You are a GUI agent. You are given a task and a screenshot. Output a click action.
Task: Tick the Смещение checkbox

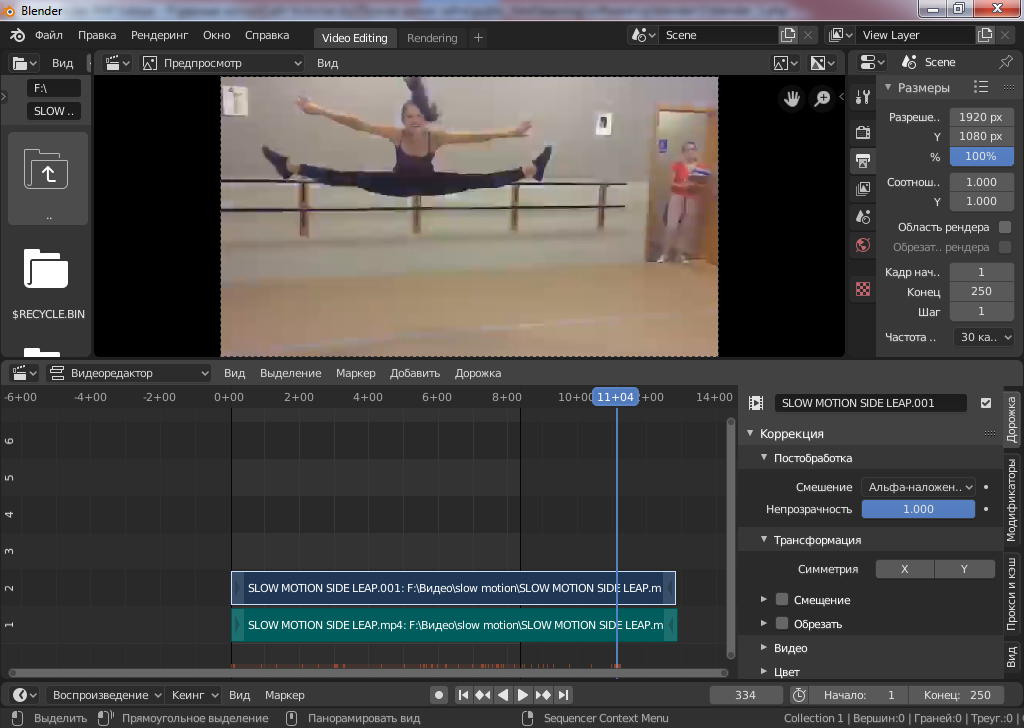(x=782, y=600)
